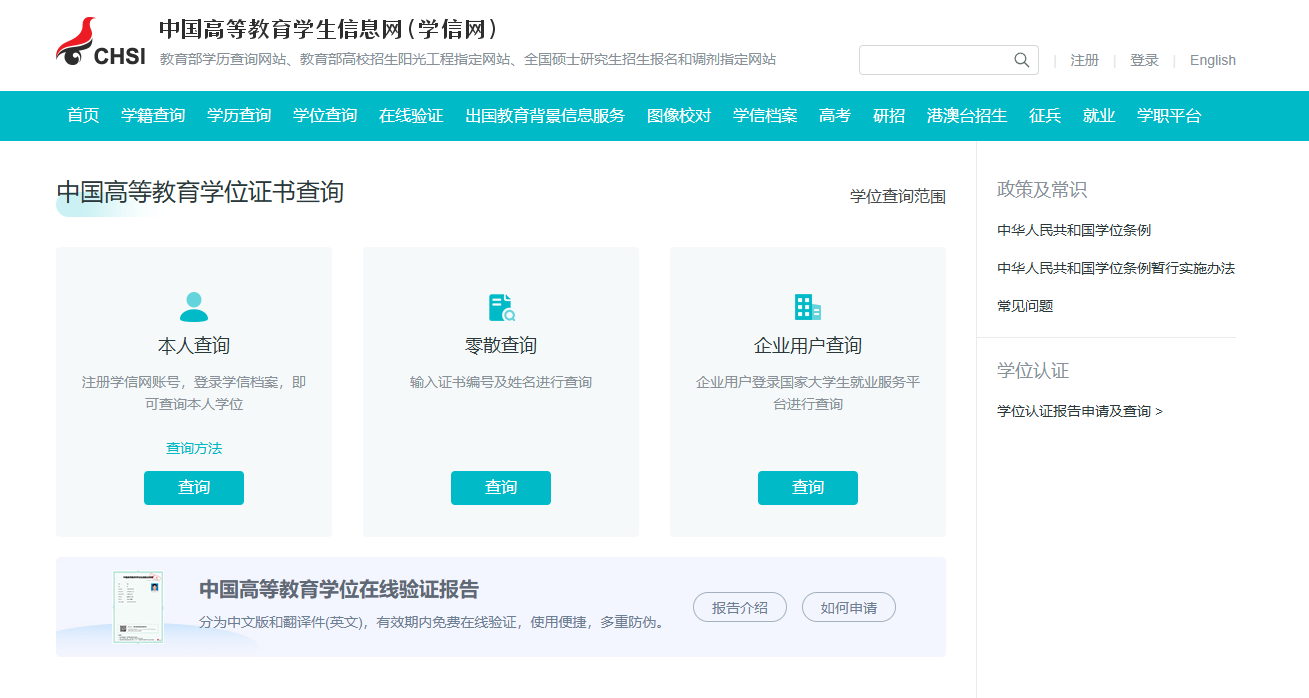
Task: Click the 零散查询 document search icon
Action: point(500,306)
